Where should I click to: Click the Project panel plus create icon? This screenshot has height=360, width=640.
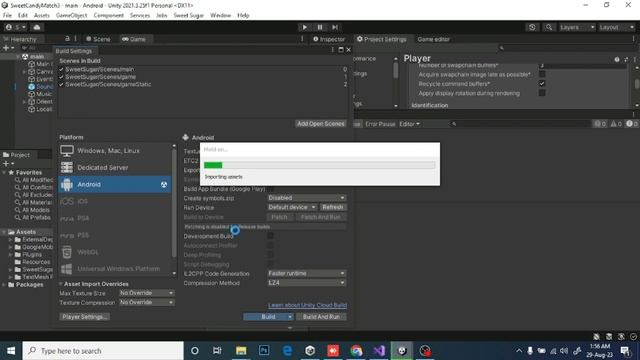[x=8, y=164]
